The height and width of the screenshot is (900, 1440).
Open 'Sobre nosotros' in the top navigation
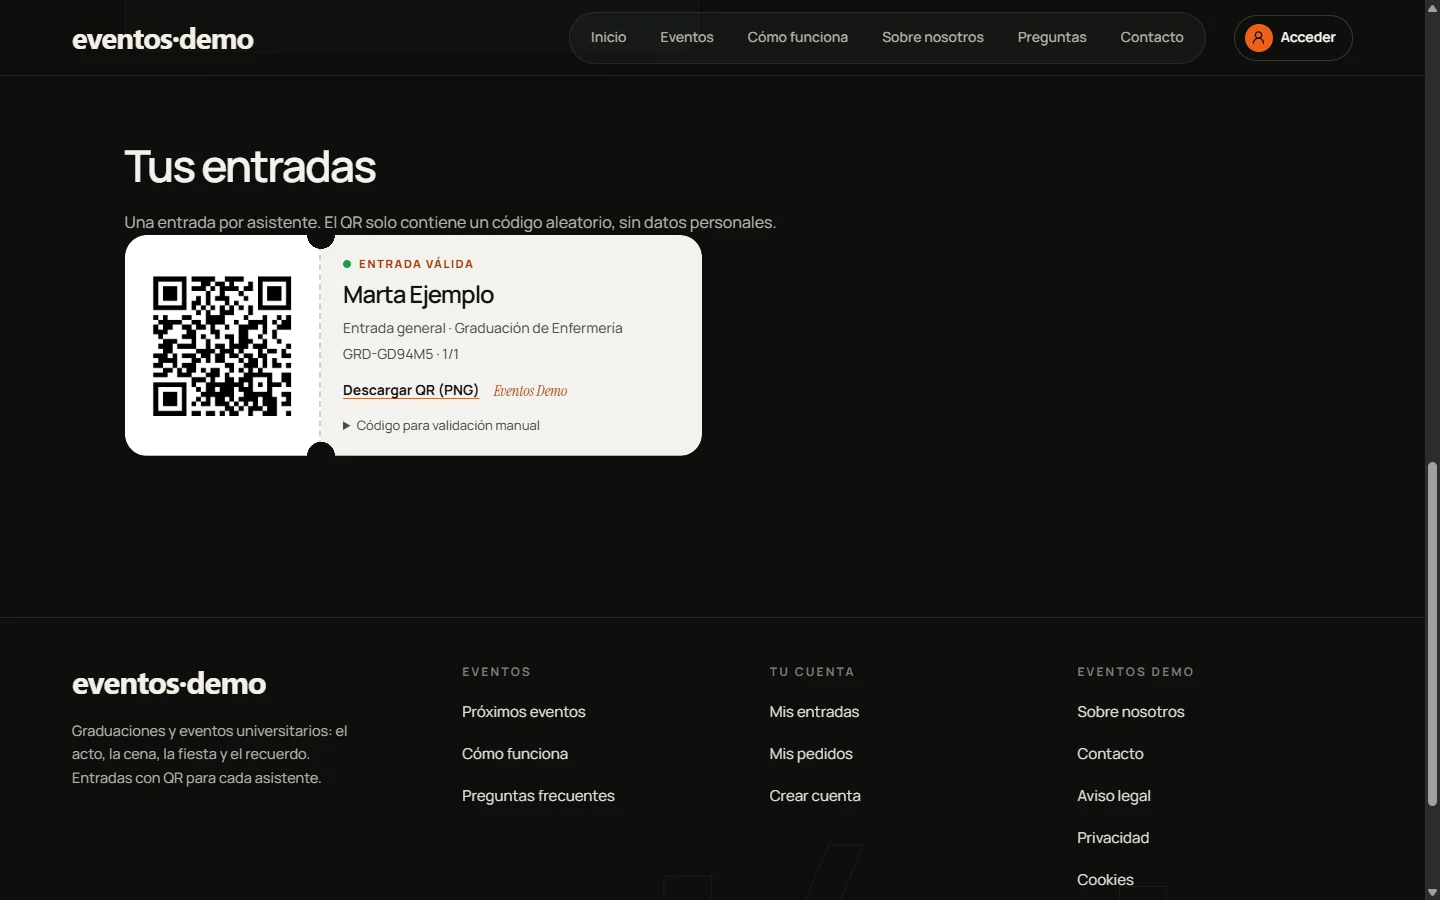(933, 38)
